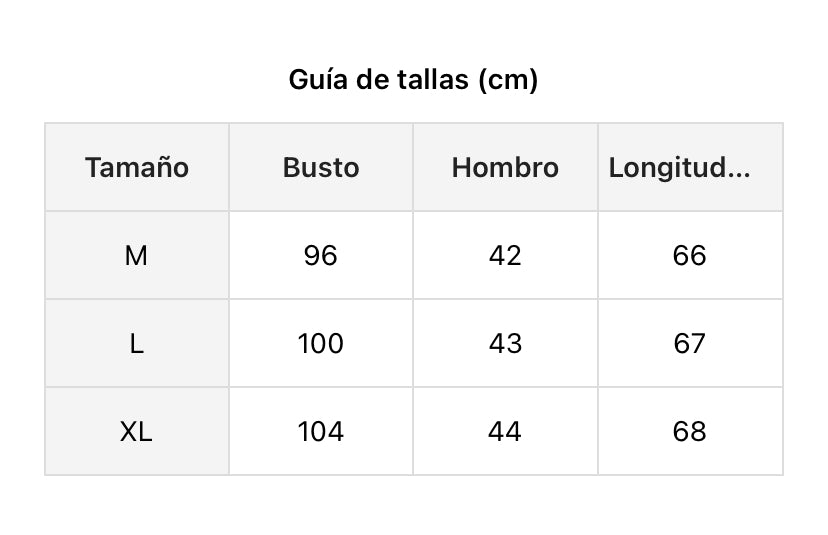Click the Longitud value 68
Image resolution: width=828 pixels, height=535 pixels.
point(690,432)
